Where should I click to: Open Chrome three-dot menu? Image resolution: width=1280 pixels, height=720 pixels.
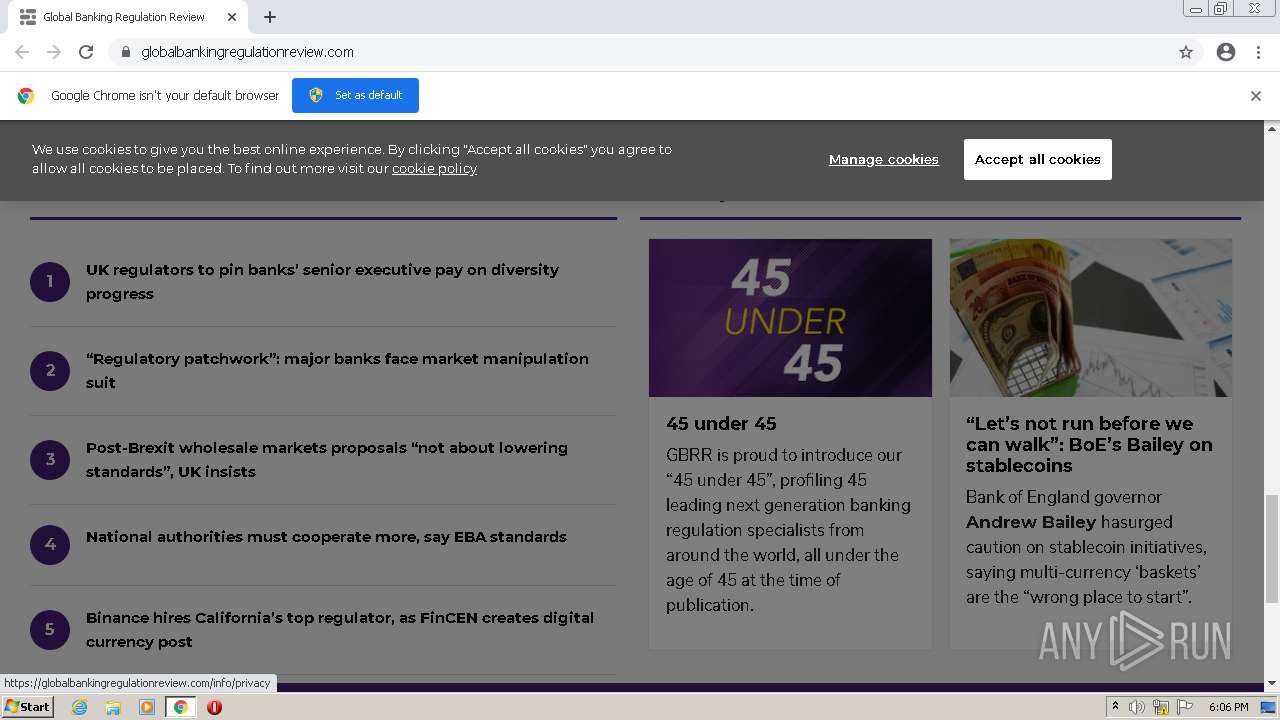[1258, 52]
